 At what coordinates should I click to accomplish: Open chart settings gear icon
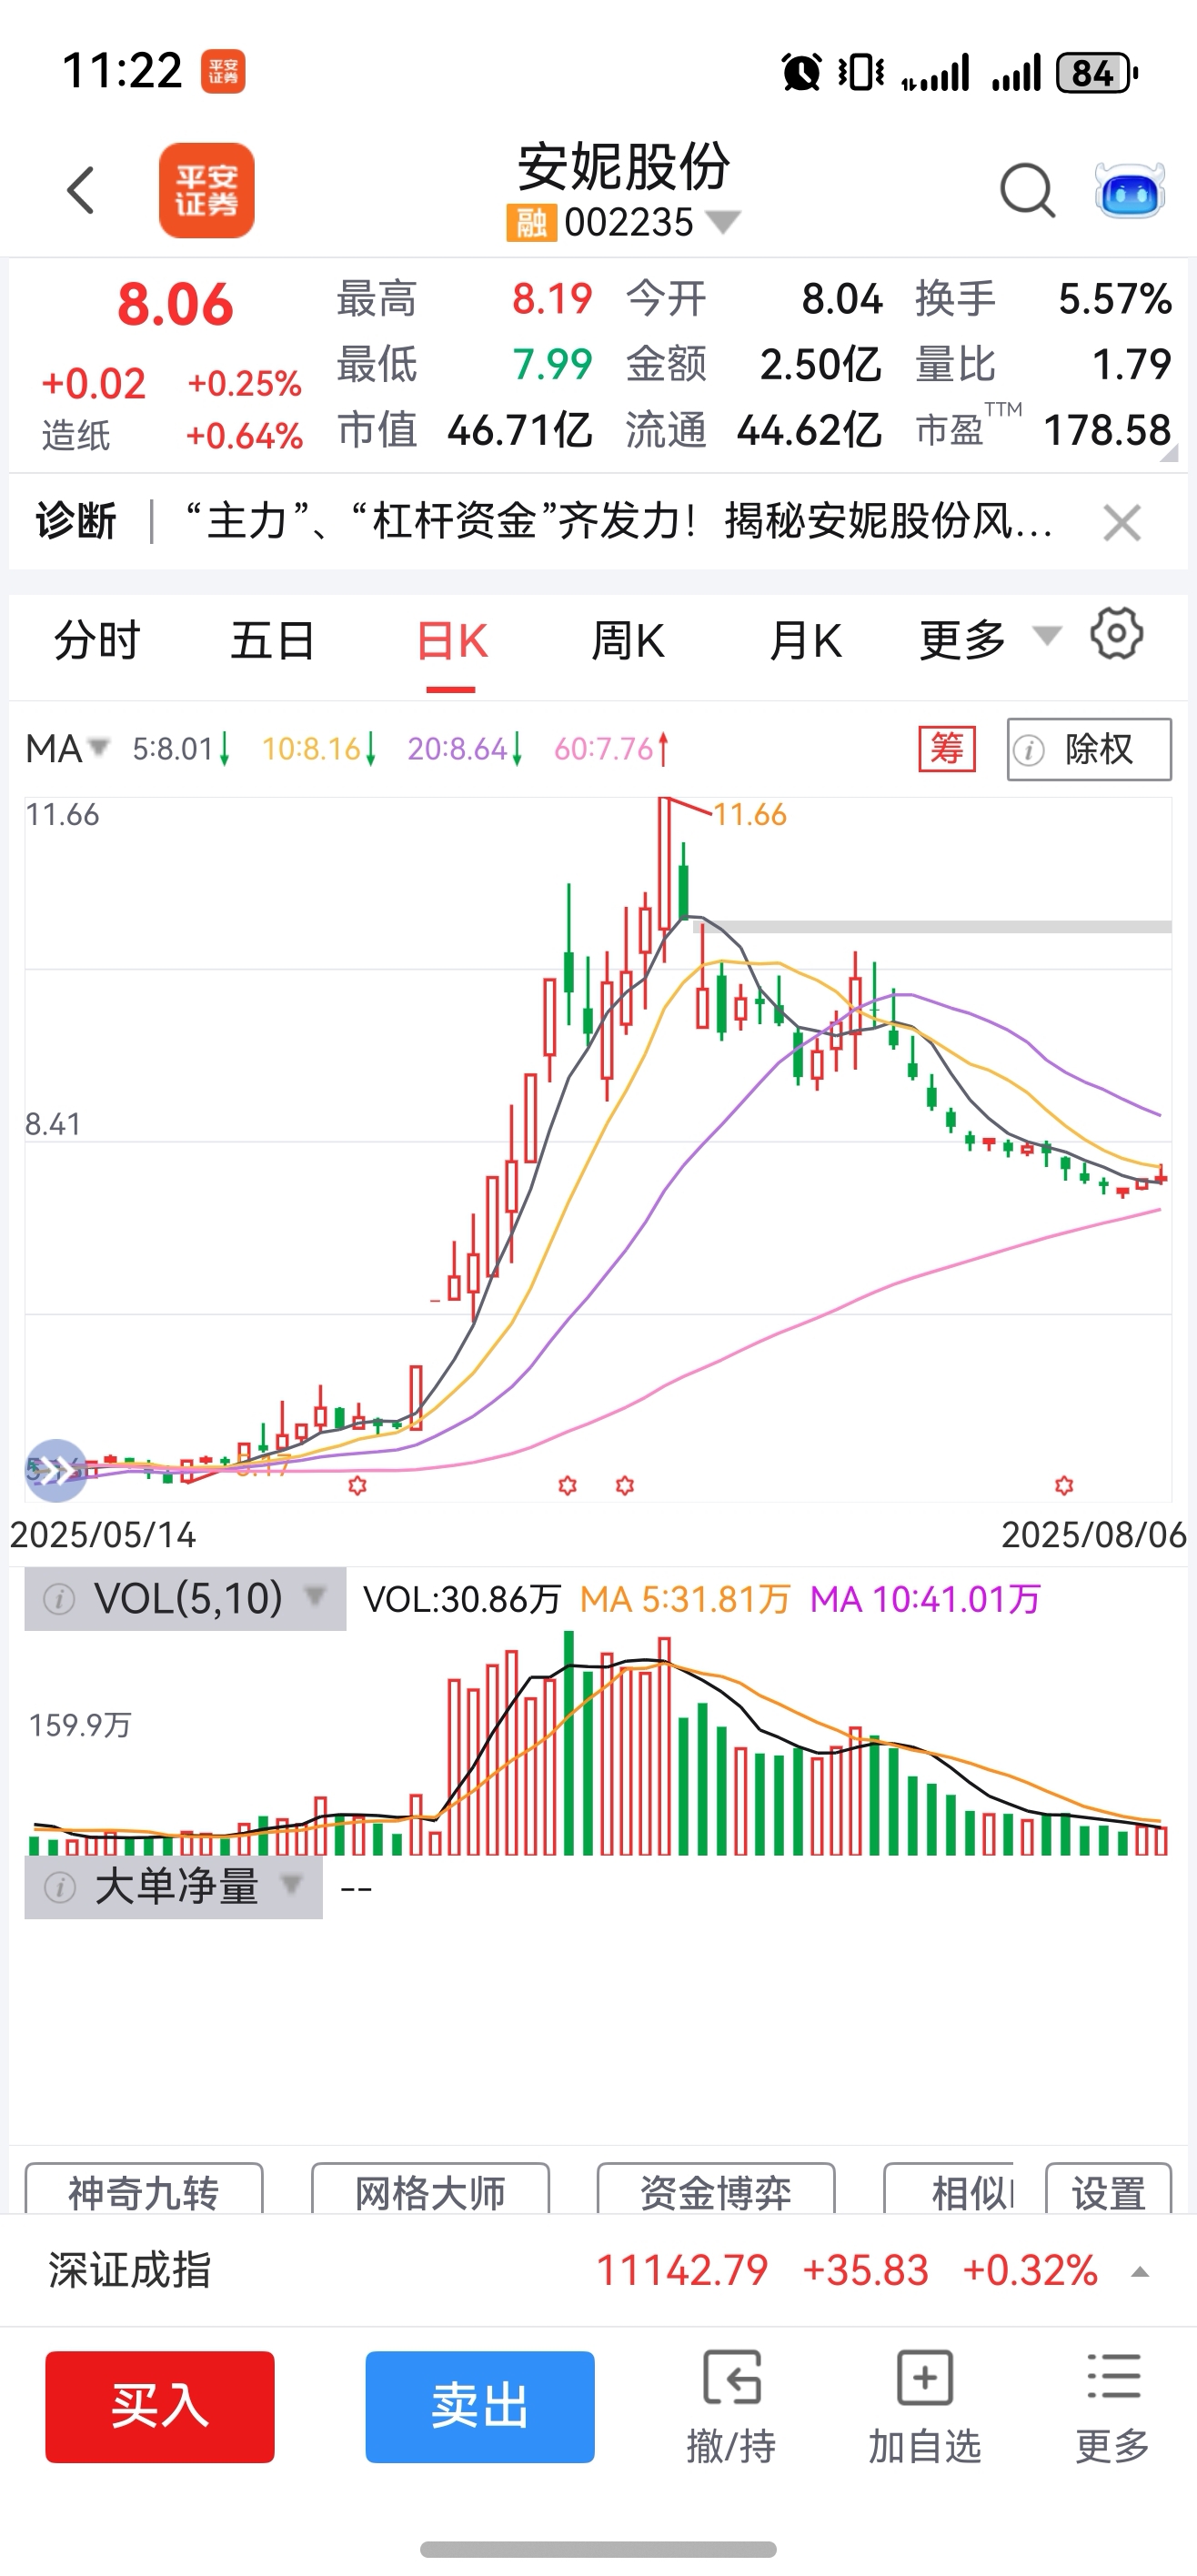pyautogui.click(x=1116, y=634)
